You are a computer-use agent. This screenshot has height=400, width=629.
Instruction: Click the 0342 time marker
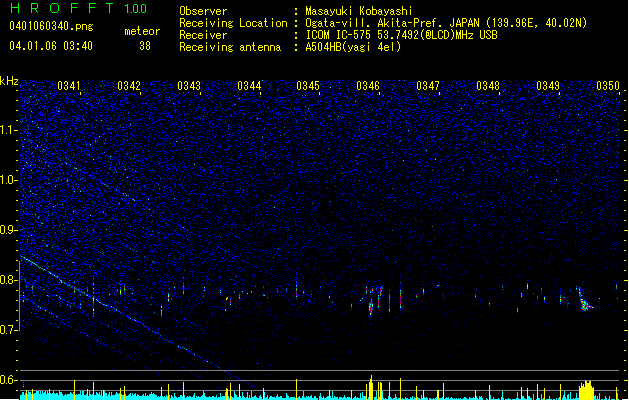(129, 86)
